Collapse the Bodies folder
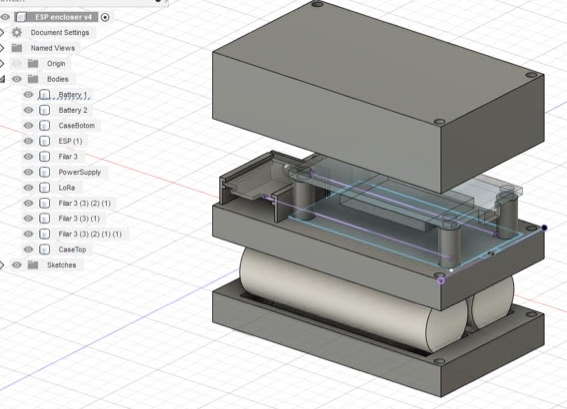This screenshot has height=409, width=567. pyautogui.click(x=2, y=79)
